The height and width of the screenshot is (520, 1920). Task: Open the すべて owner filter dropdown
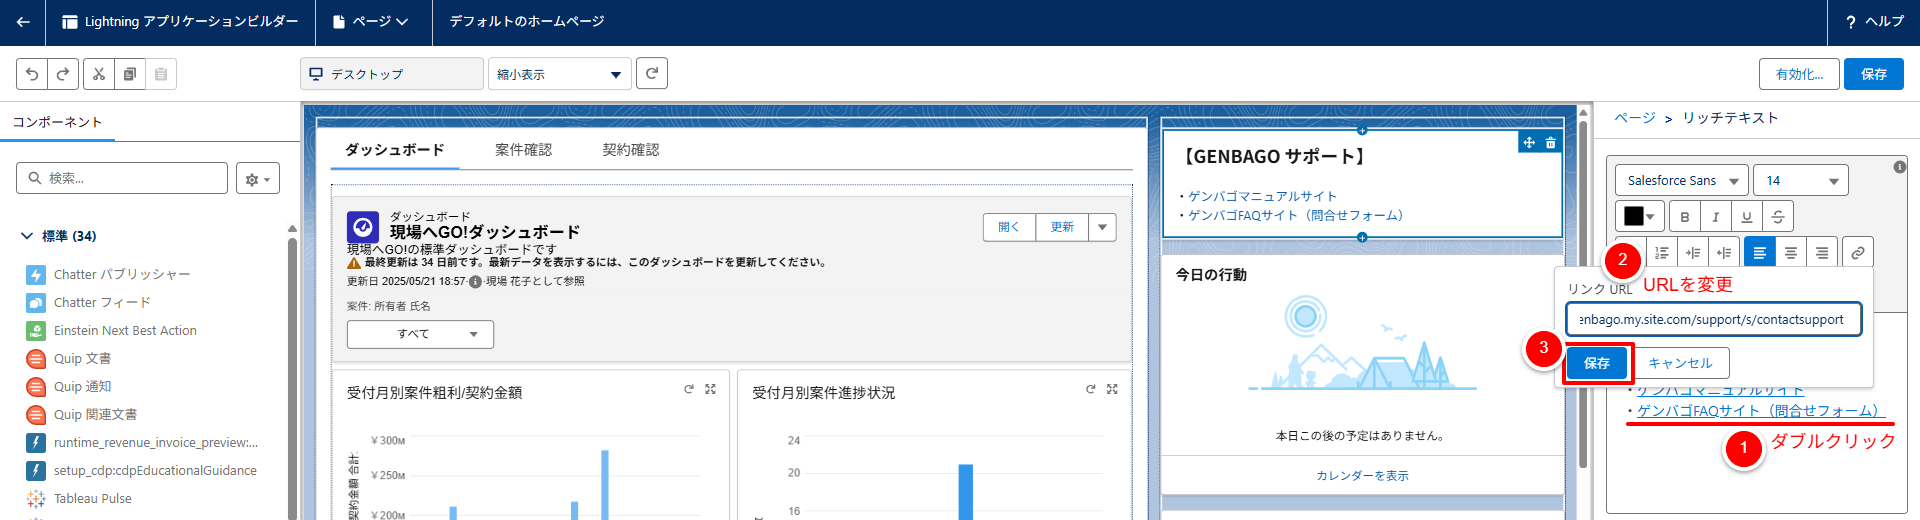(x=420, y=334)
